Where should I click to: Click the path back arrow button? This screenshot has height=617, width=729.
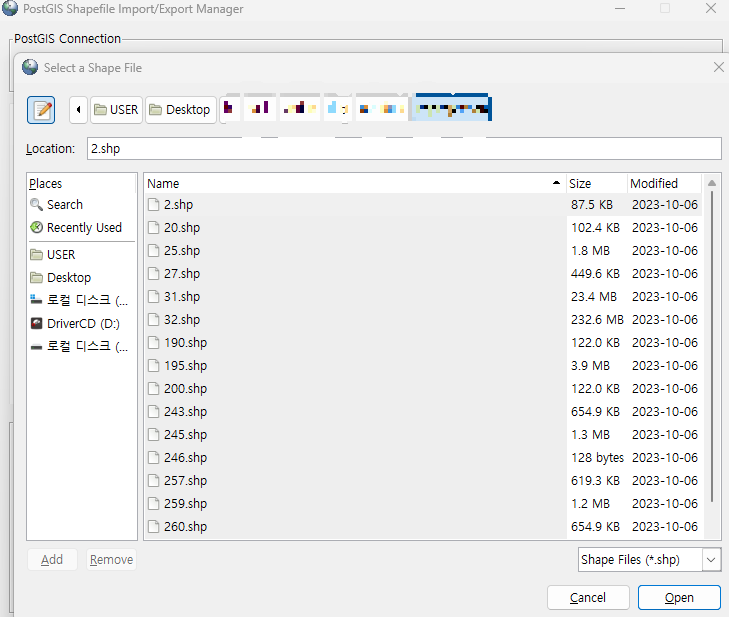(79, 110)
